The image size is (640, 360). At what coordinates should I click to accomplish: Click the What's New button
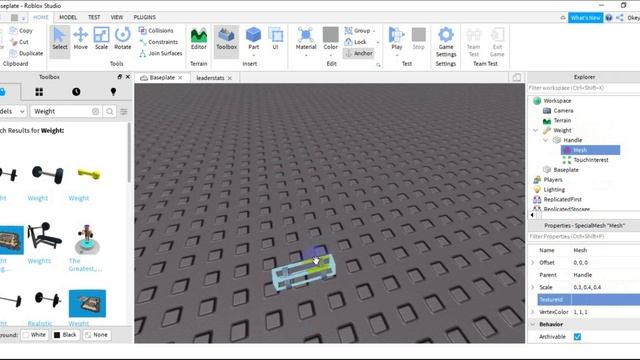click(585, 18)
